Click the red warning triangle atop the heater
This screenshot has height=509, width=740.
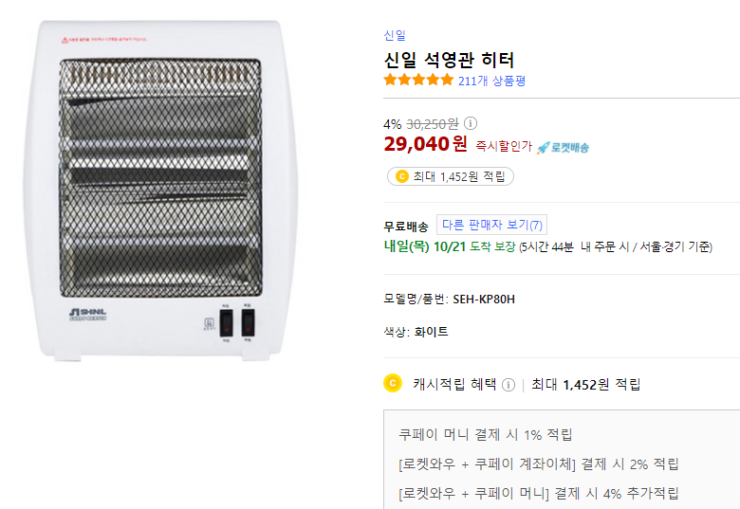67,41
